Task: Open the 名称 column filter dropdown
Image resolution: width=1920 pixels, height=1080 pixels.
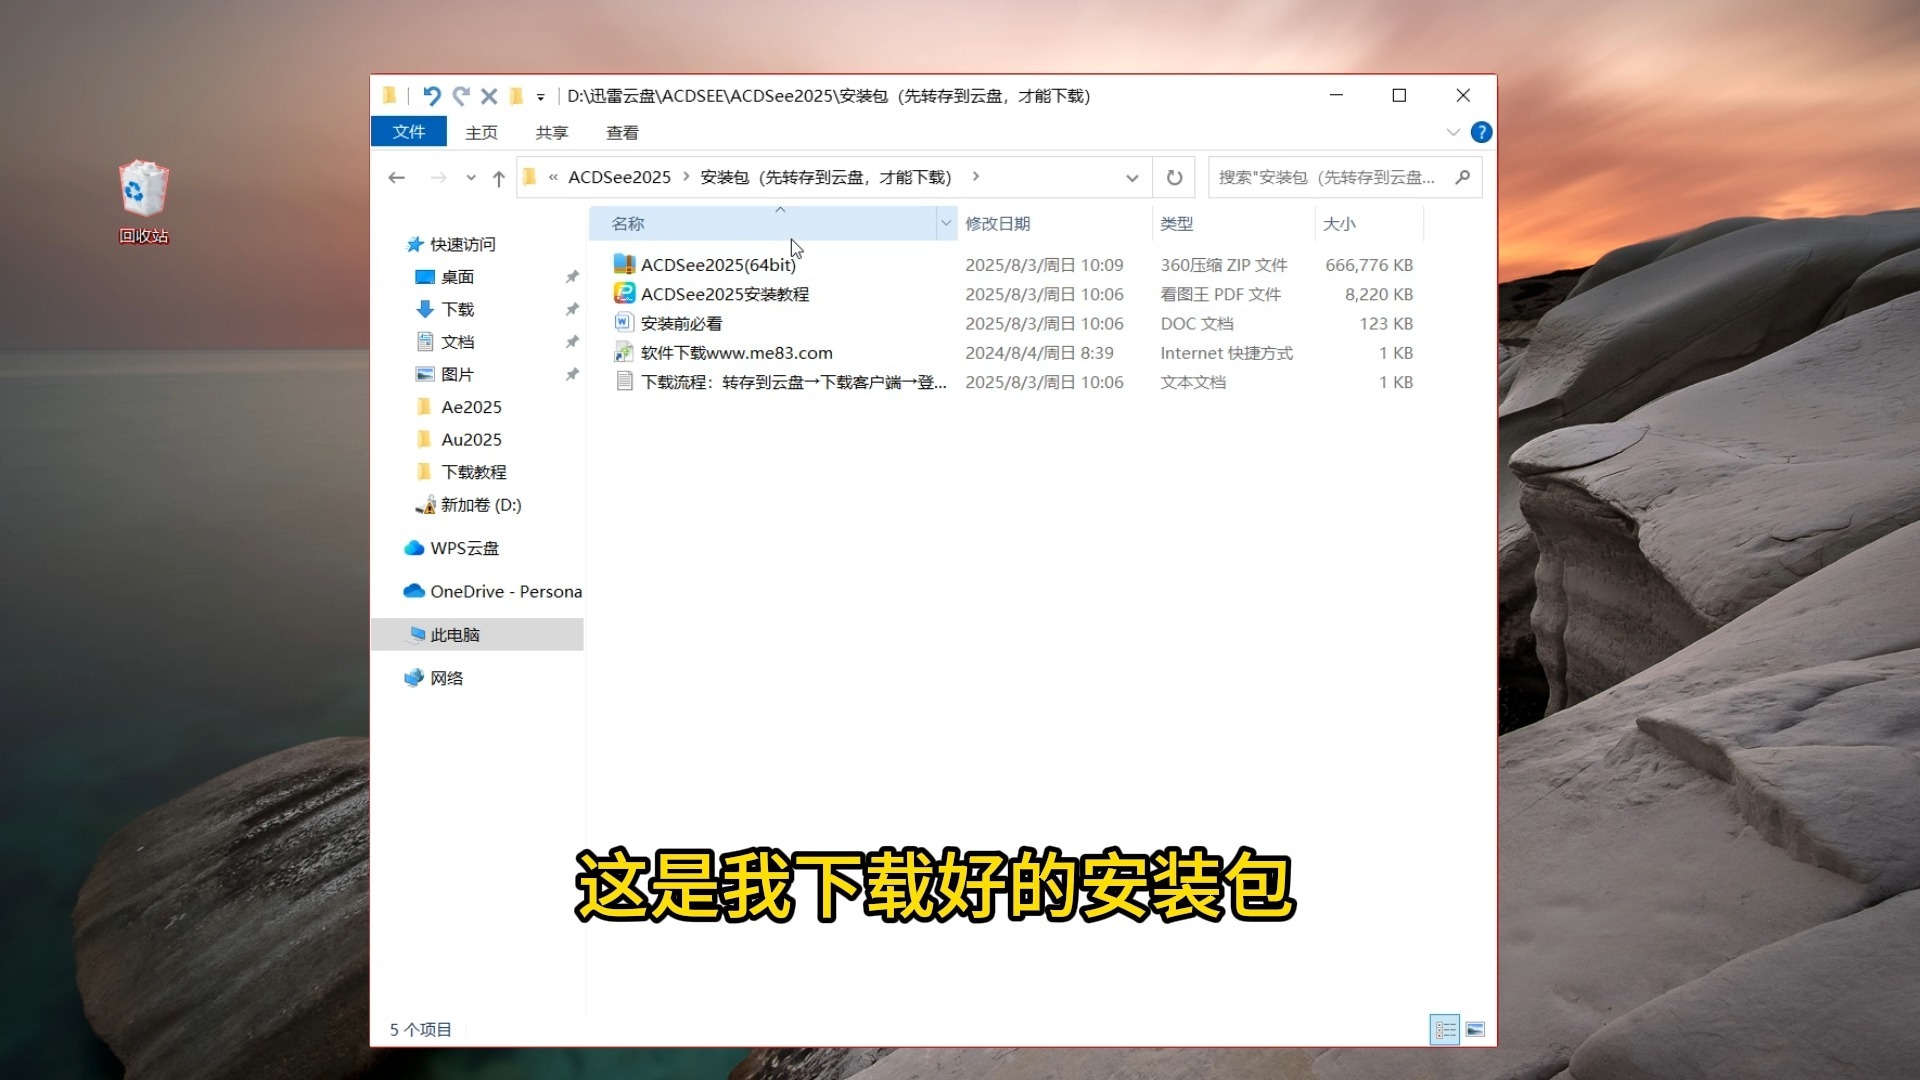Action: [x=946, y=223]
